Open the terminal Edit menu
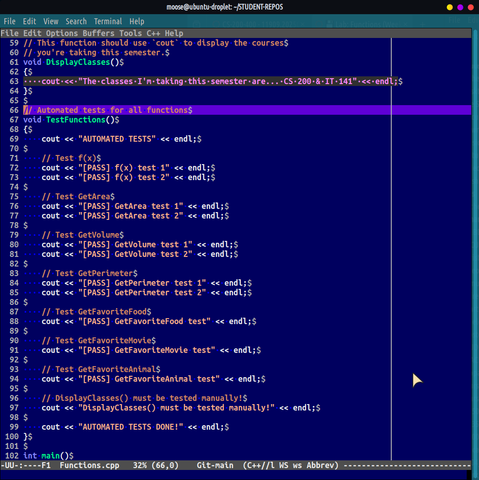 pos(29,21)
